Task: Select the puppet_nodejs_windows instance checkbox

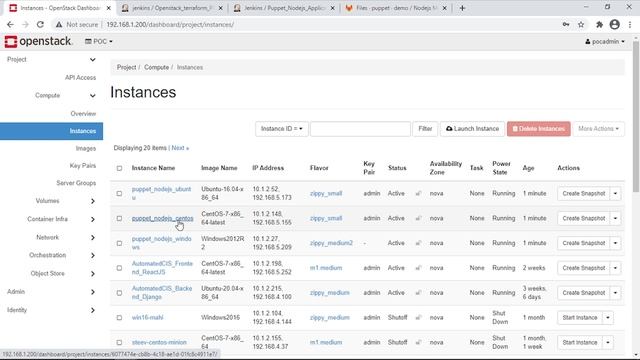Action: pyautogui.click(x=119, y=243)
